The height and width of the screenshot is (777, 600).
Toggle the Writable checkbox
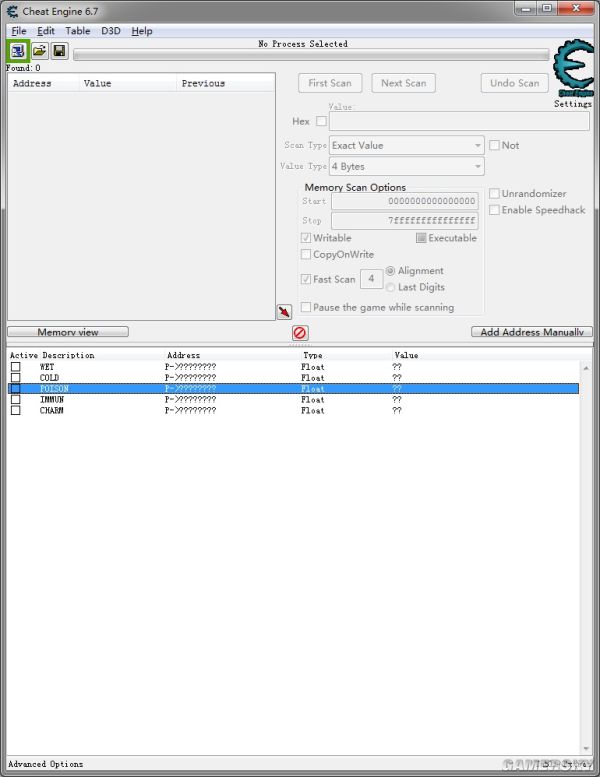pyautogui.click(x=306, y=238)
